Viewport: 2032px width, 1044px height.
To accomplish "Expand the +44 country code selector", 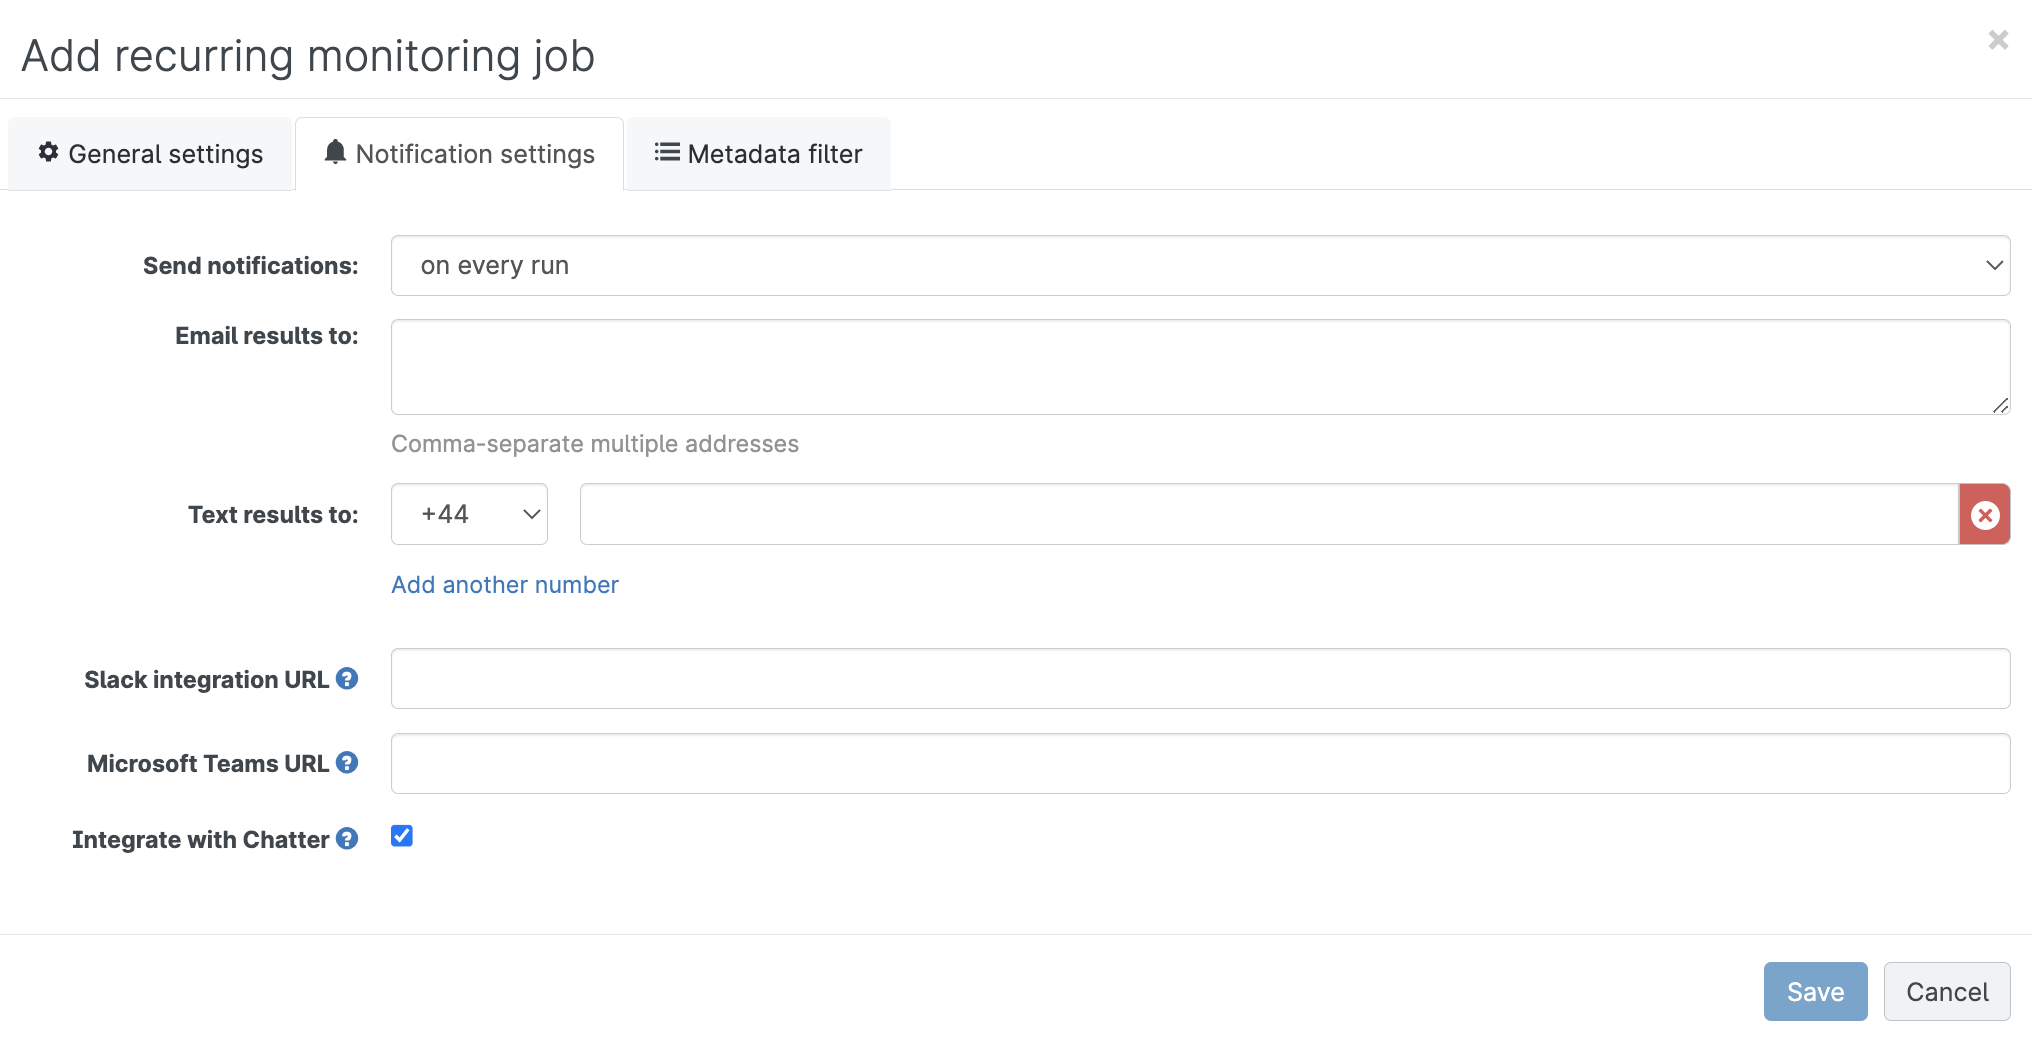I will [469, 515].
